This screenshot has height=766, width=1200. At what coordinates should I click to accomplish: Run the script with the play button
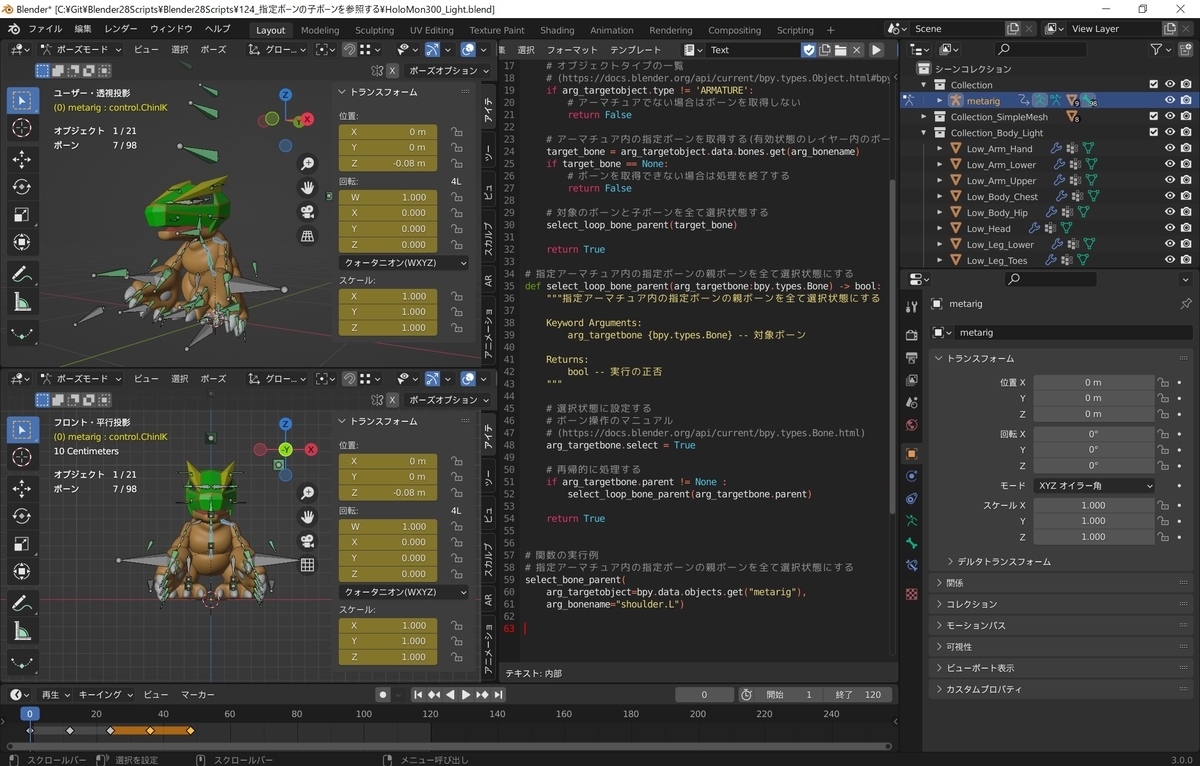pos(877,49)
